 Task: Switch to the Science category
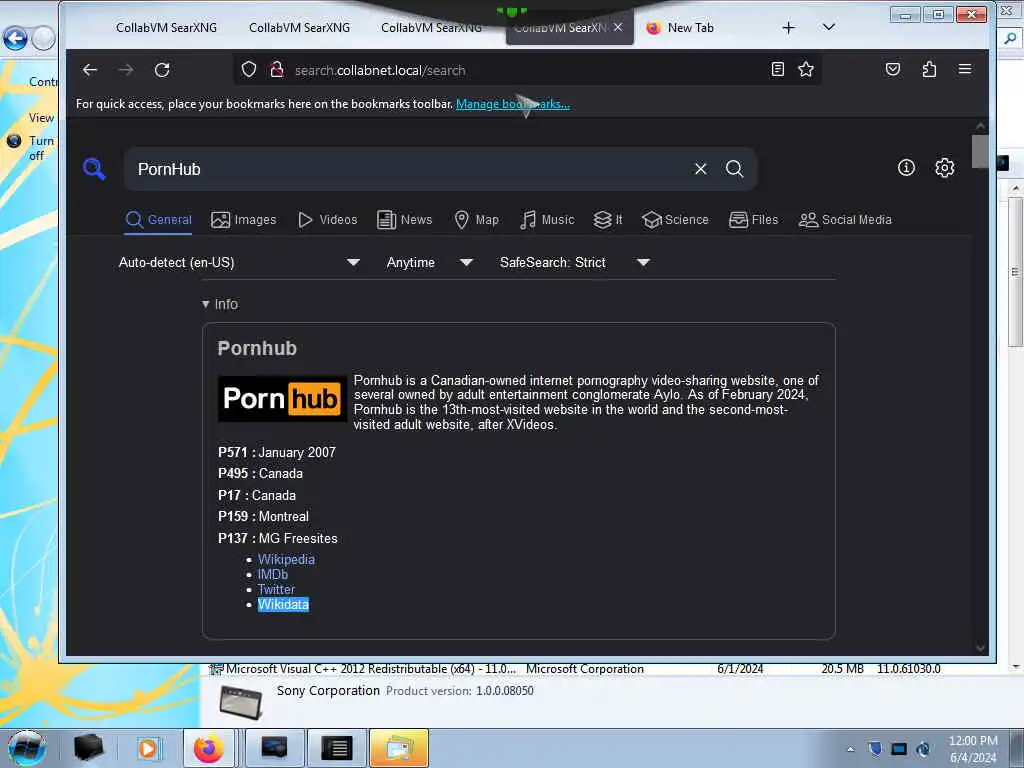tap(675, 220)
